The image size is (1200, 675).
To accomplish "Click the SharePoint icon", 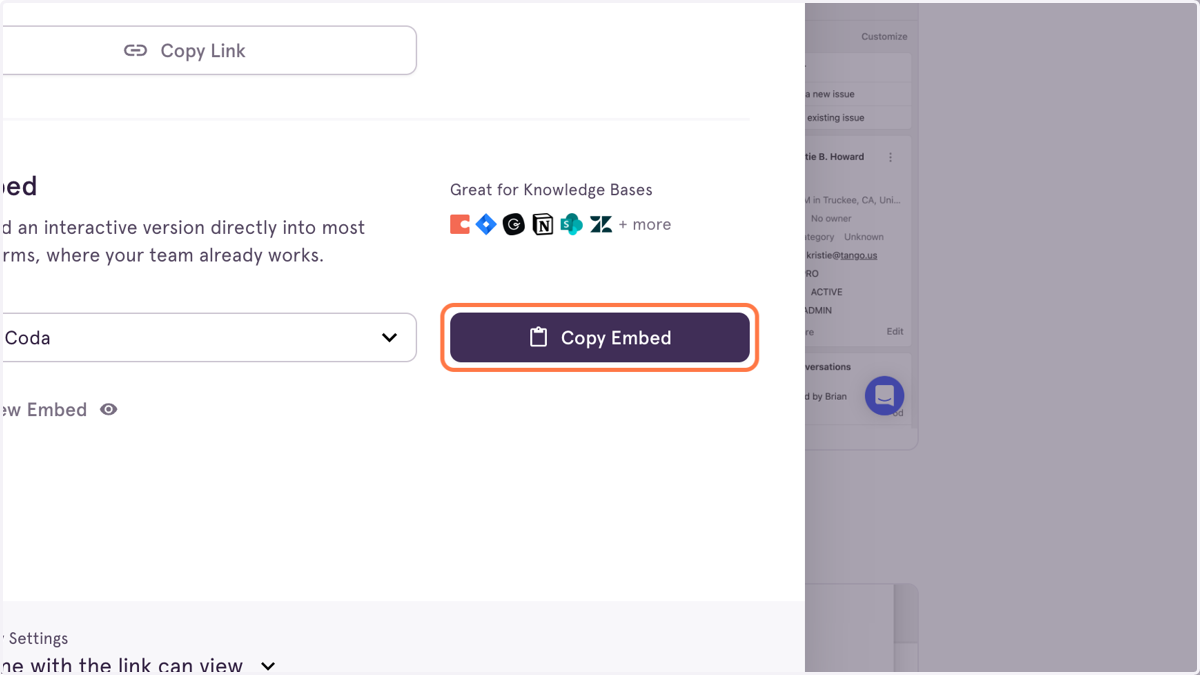I will coord(571,224).
